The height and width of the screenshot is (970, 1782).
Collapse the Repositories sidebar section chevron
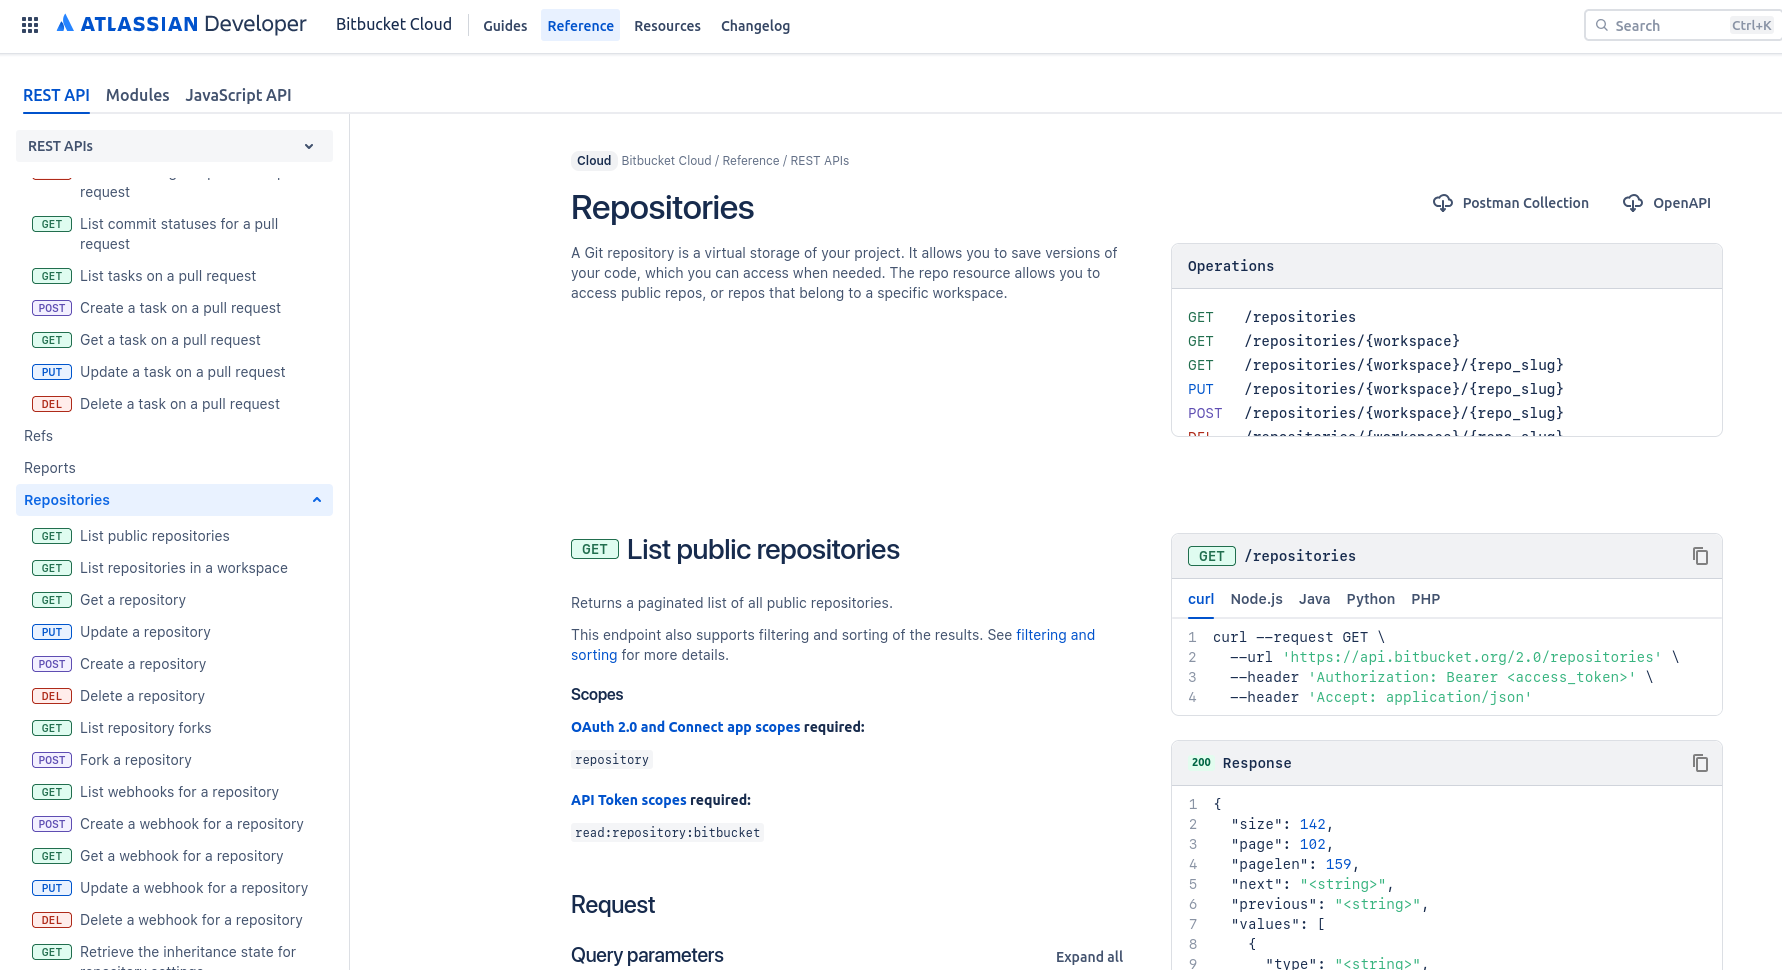pyautogui.click(x=317, y=500)
